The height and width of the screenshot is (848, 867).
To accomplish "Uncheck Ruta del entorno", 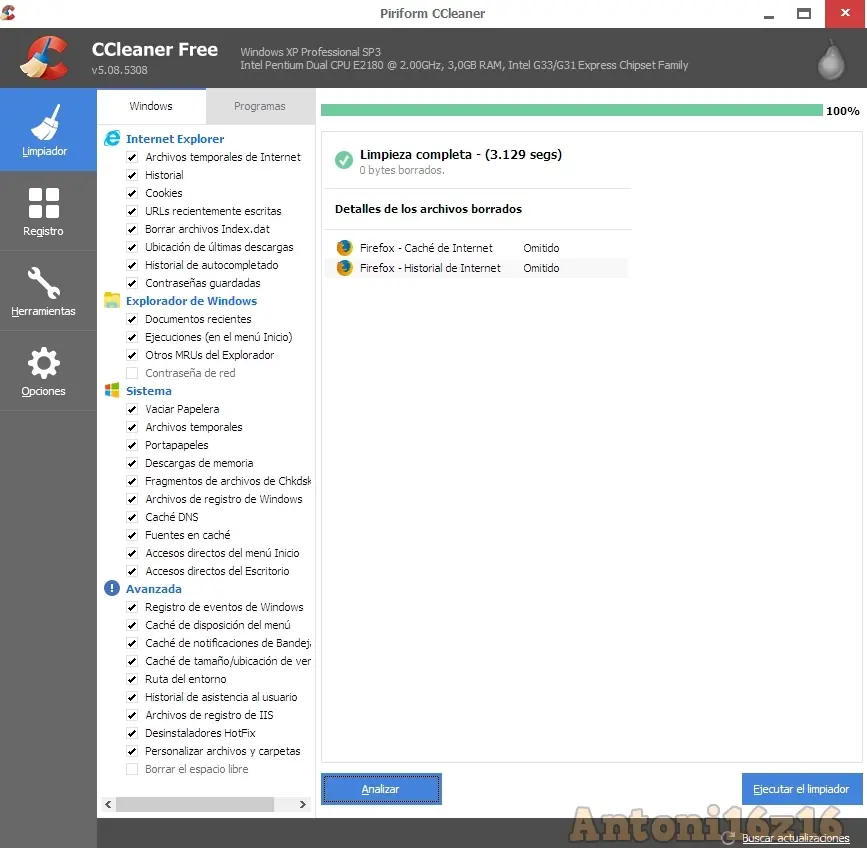I will (x=132, y=679).
